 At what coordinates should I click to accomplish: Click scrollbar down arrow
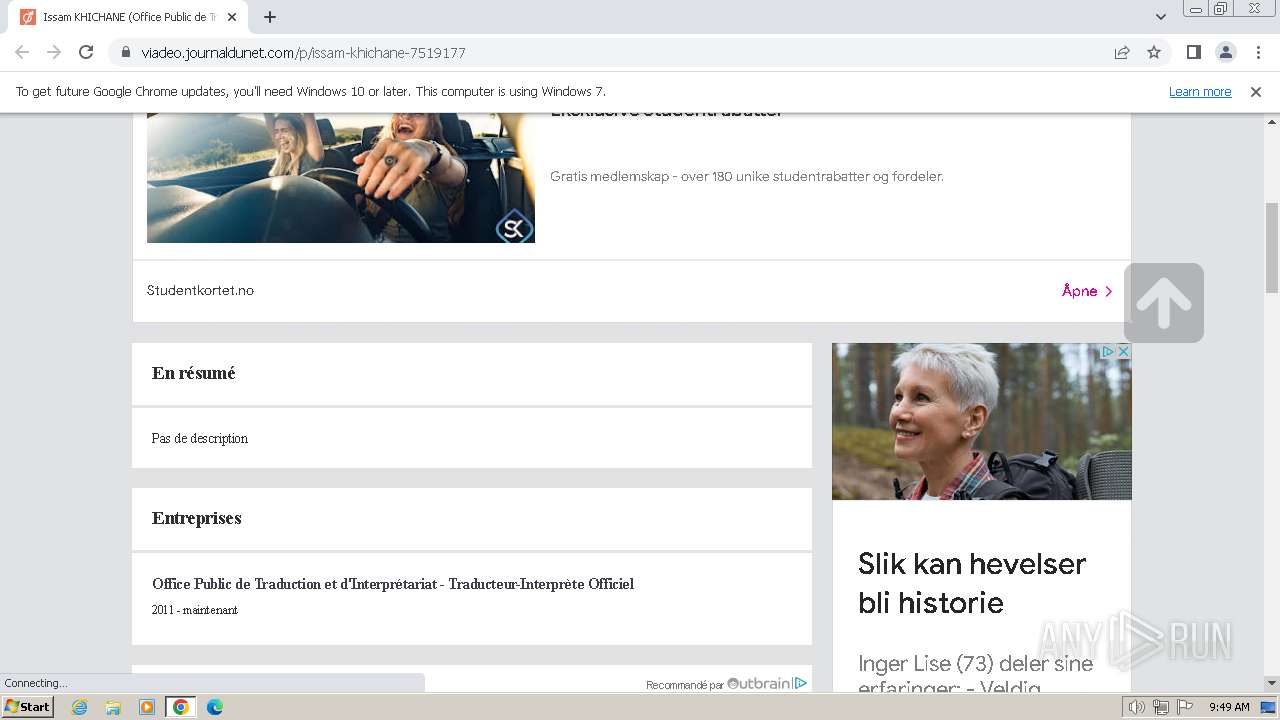[x=1272, y=683]
